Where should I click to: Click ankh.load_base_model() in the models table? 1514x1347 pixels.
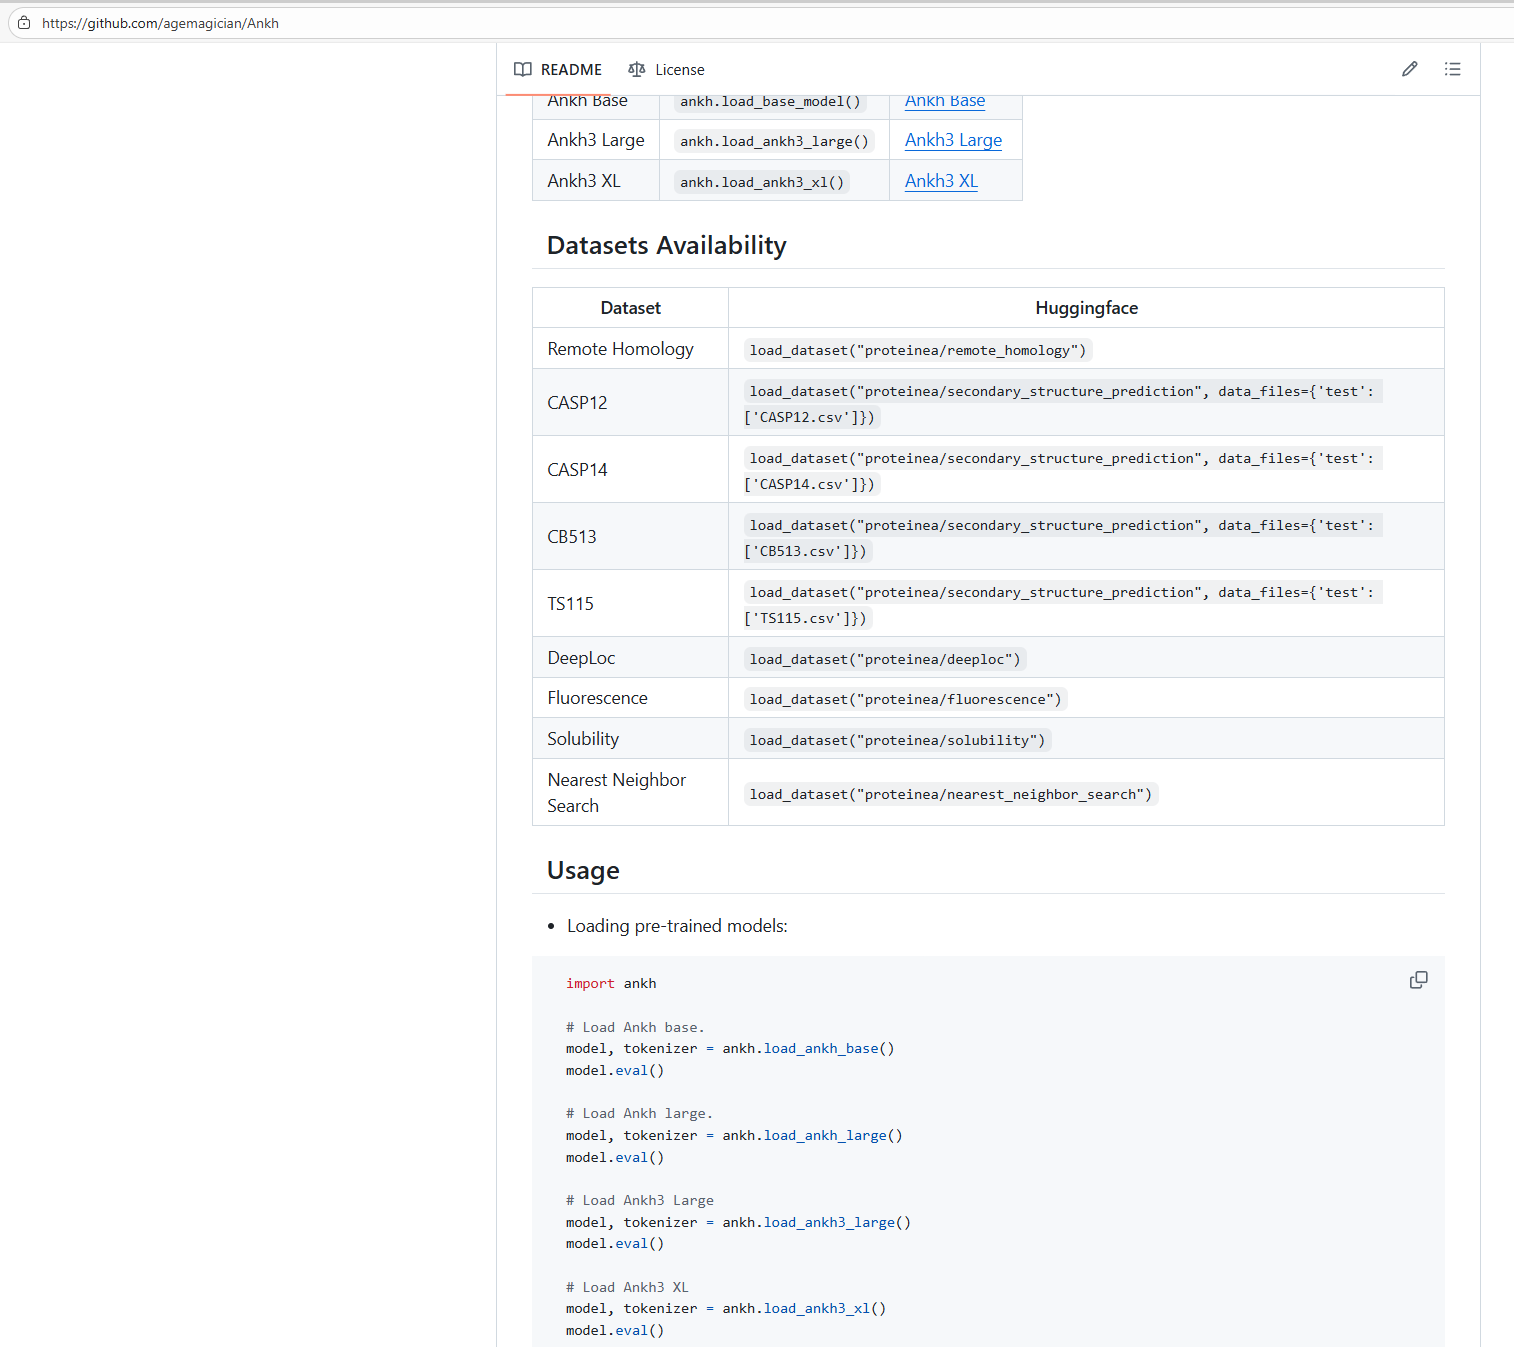point(770,102)
